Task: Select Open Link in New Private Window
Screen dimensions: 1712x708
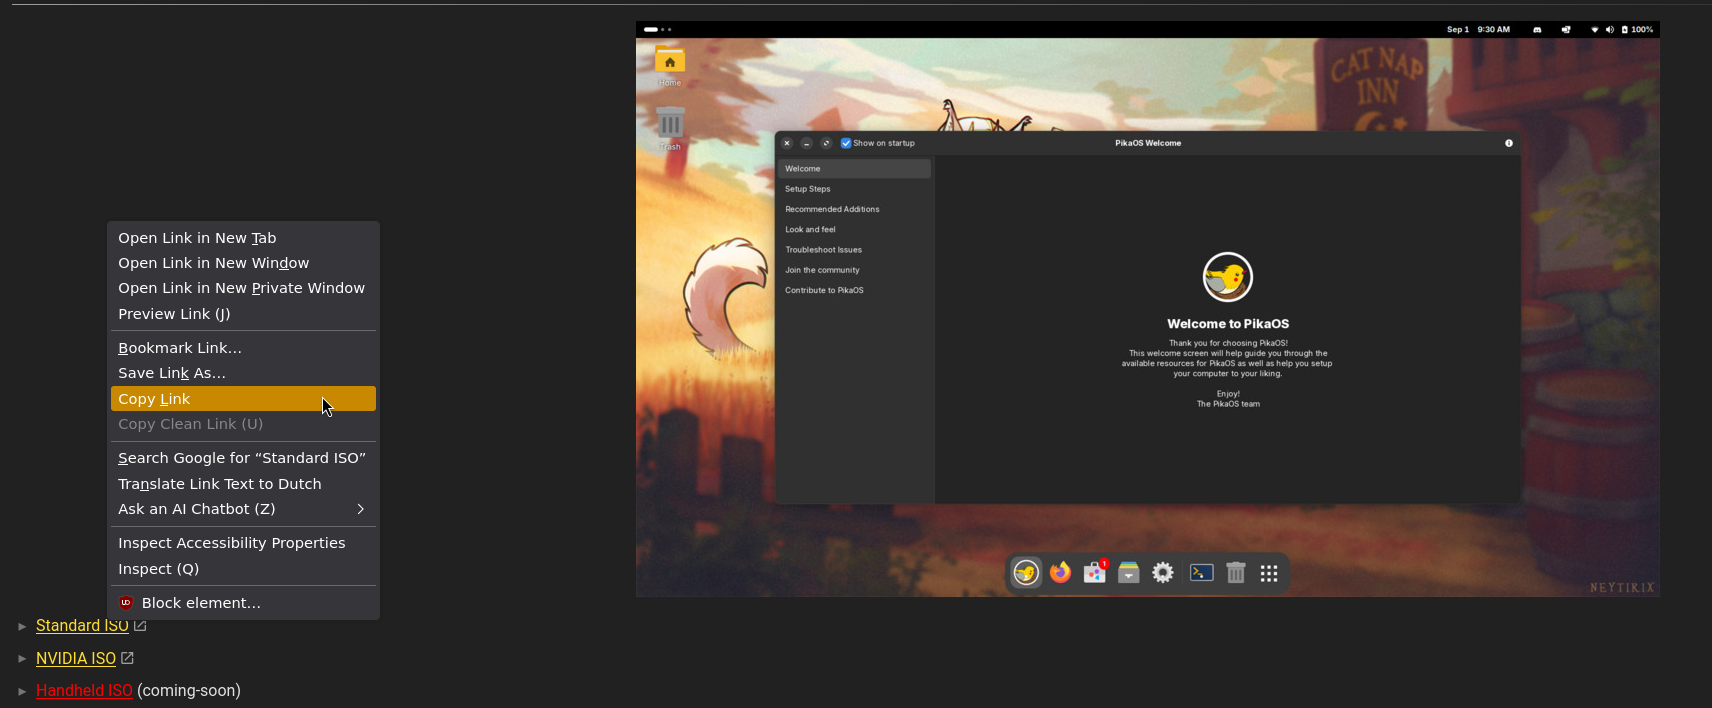Action: pos(243,288)
